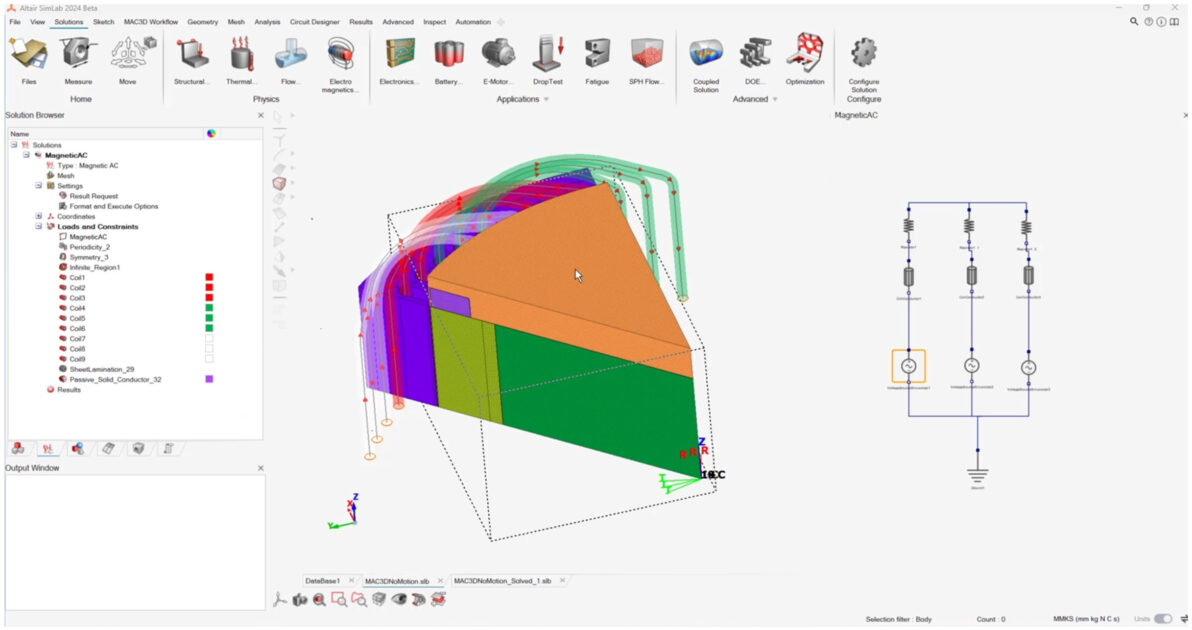The image size is (1192, 630).
Task: Tick the empty color box beside Coil7
Action: (x=209, y=339)
